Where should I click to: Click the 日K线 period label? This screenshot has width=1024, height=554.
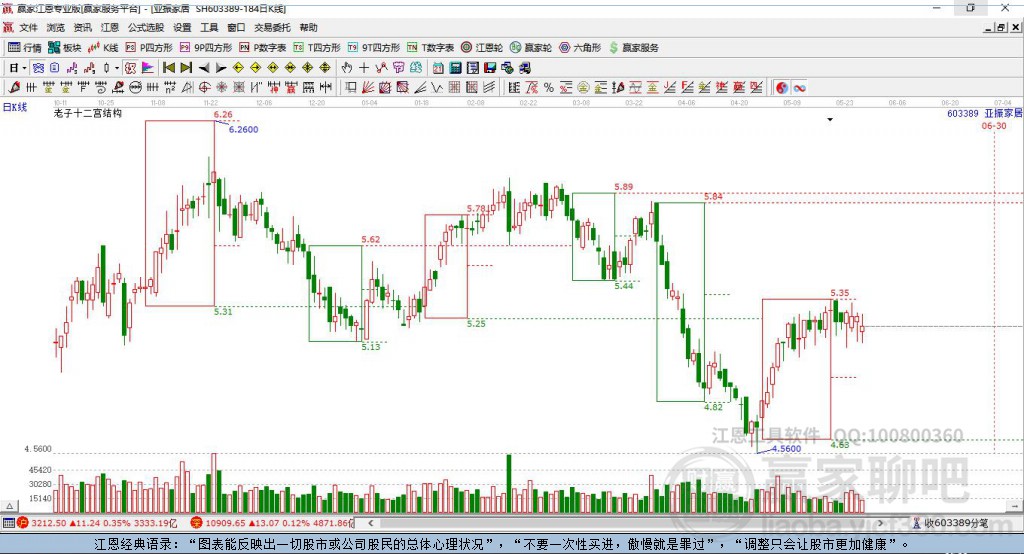pyautogui.click(x=15, y=107)
